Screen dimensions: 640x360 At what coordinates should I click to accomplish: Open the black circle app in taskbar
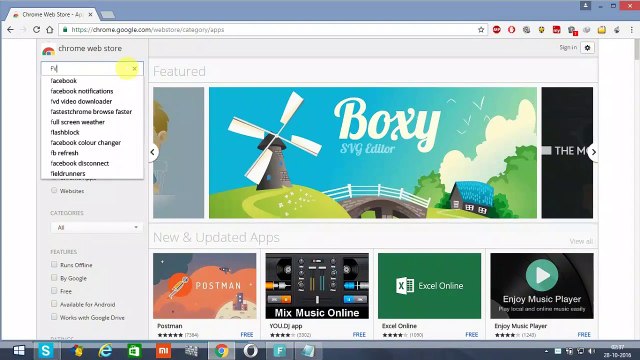point(251,351)
